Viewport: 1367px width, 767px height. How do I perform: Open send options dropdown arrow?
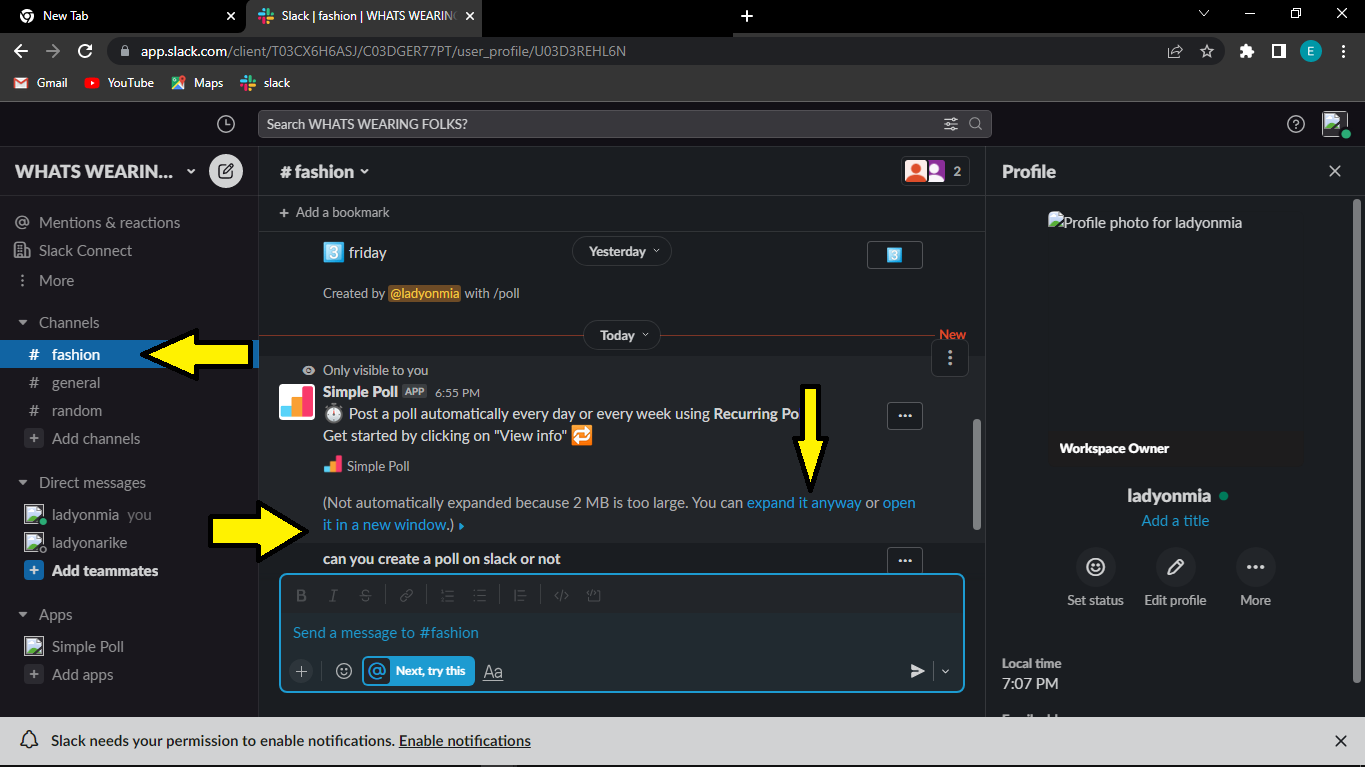pyautogui.click(x=946, y=671)
